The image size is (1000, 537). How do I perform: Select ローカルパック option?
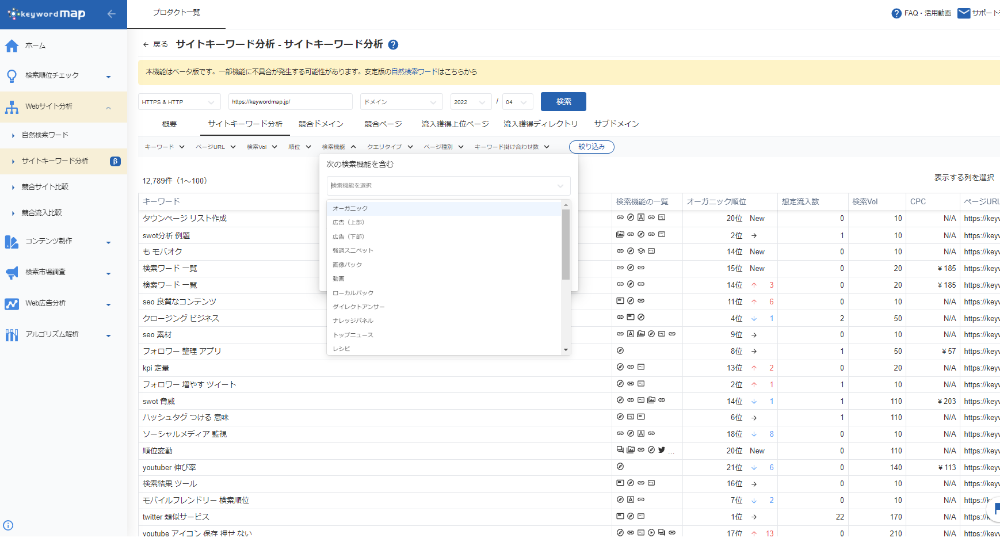(x=445, y=293)
